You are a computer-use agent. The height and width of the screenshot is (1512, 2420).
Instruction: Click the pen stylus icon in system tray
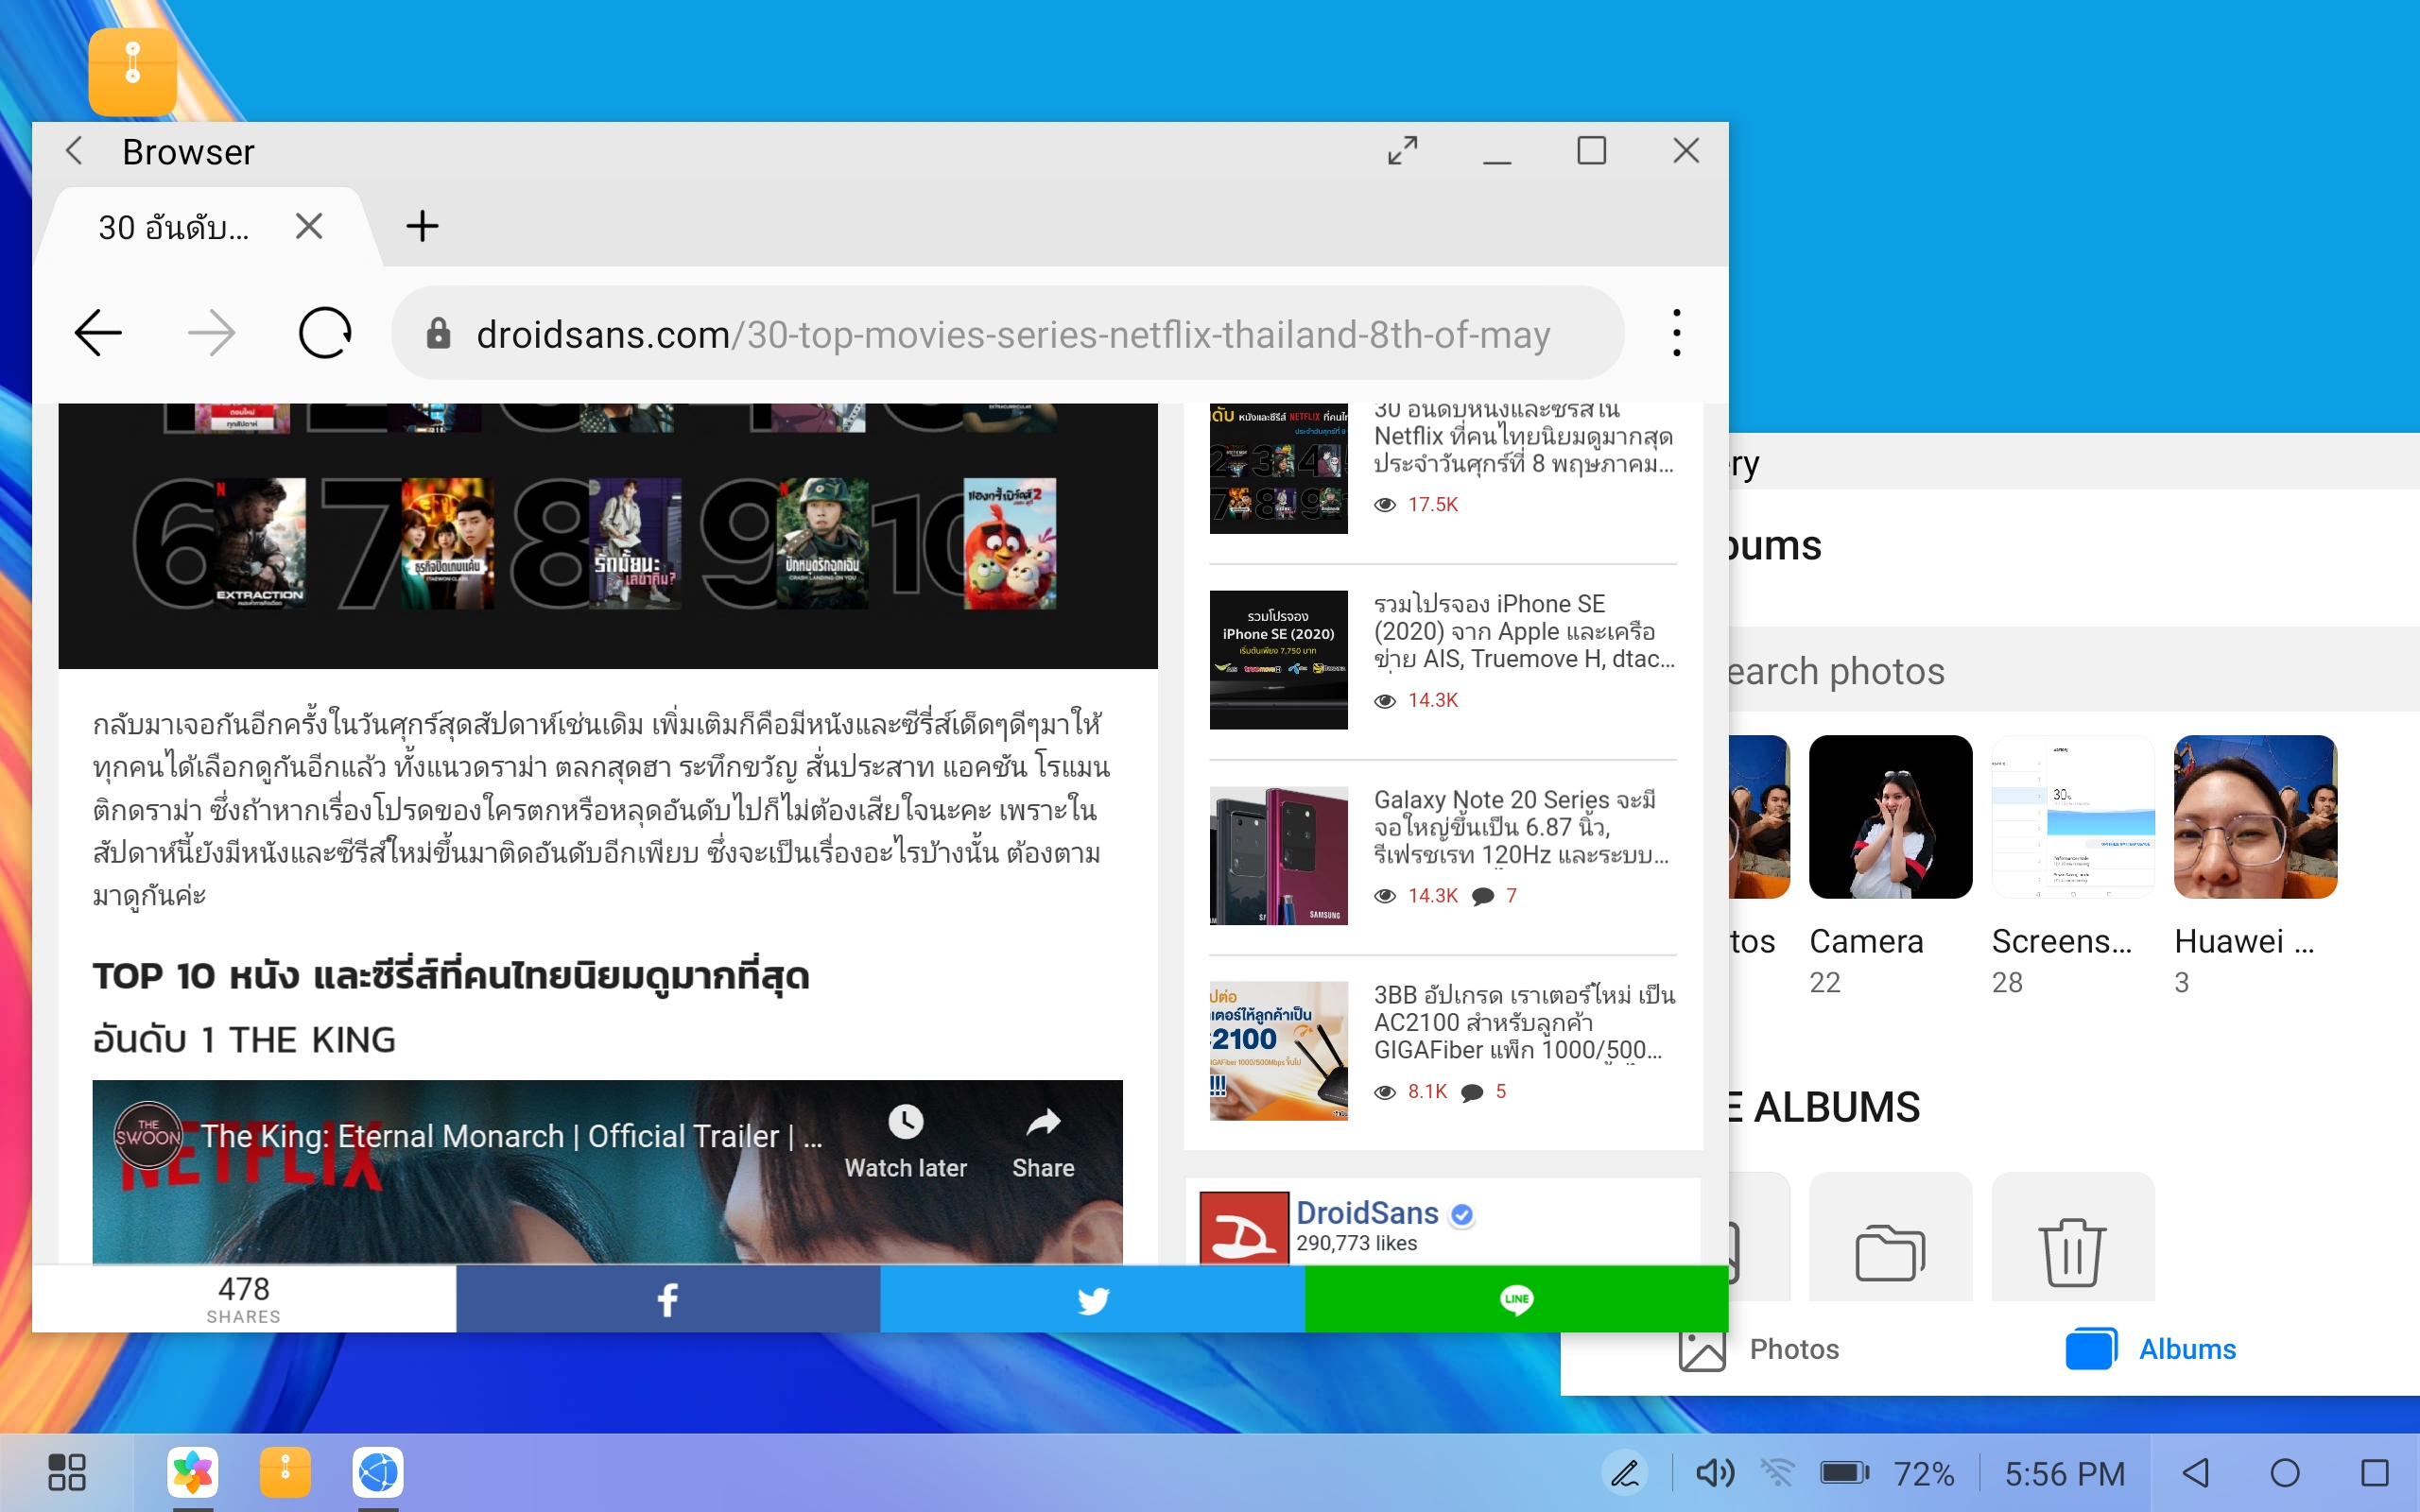point(1625,1473)
